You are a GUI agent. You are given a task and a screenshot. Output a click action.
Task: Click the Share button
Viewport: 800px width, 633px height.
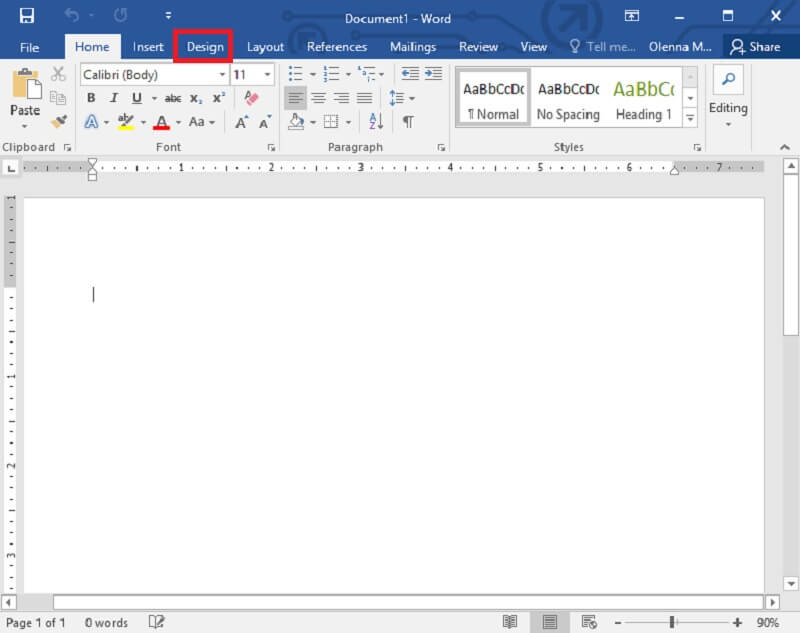pos(755,46)
